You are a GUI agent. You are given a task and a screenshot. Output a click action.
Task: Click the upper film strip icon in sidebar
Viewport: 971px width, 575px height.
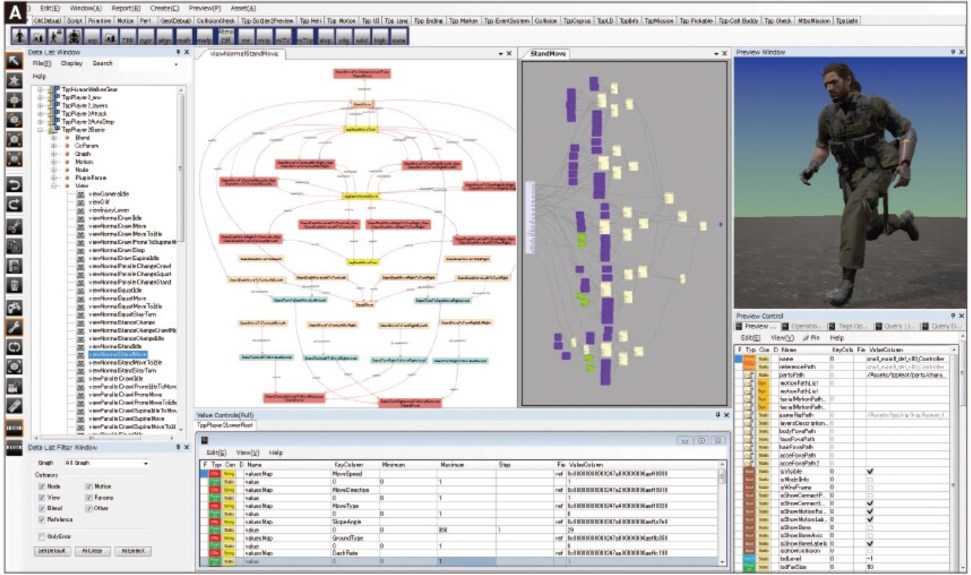(x=14, y=427)
